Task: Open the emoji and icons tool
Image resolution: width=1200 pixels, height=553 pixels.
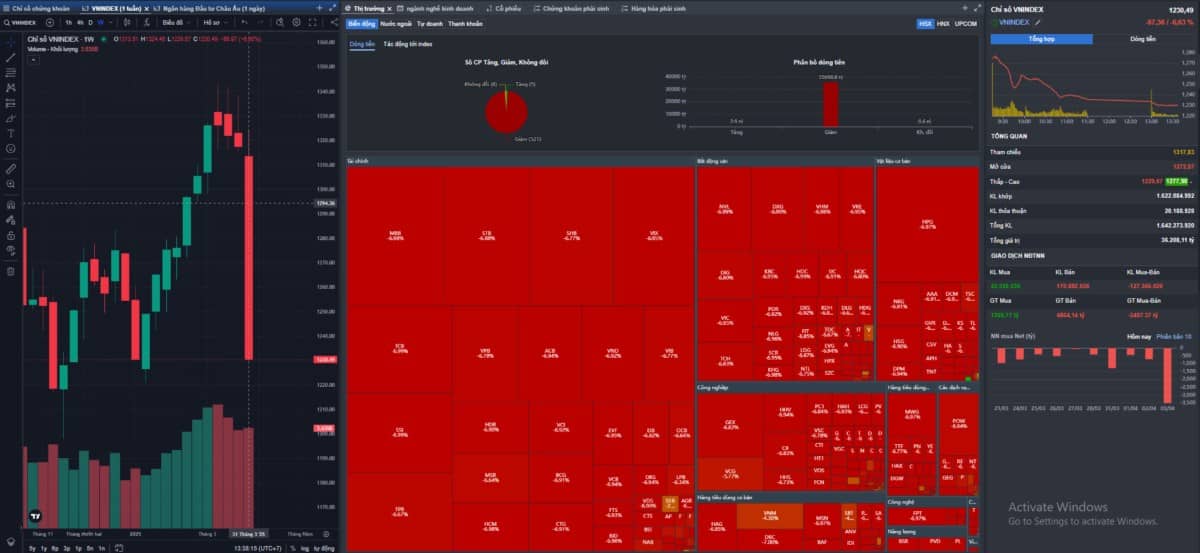Action: tap(11, 148)
